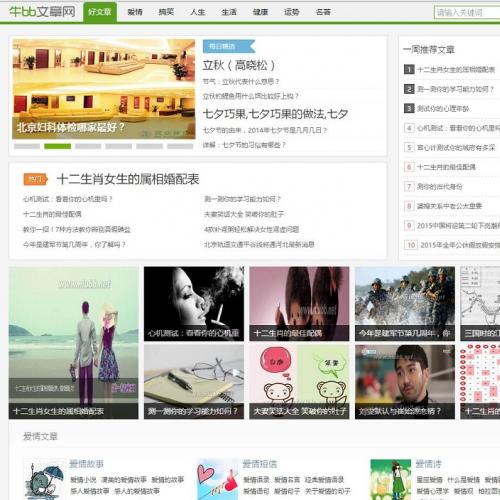Open the 教你一招！7种方法 text link

click(x=77, y=229)
